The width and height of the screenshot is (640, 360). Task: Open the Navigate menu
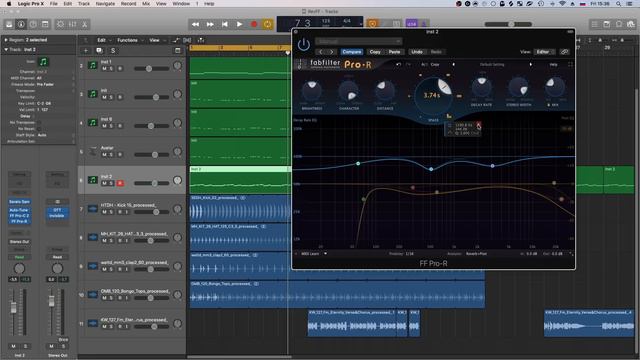click(x=105, y=4)
